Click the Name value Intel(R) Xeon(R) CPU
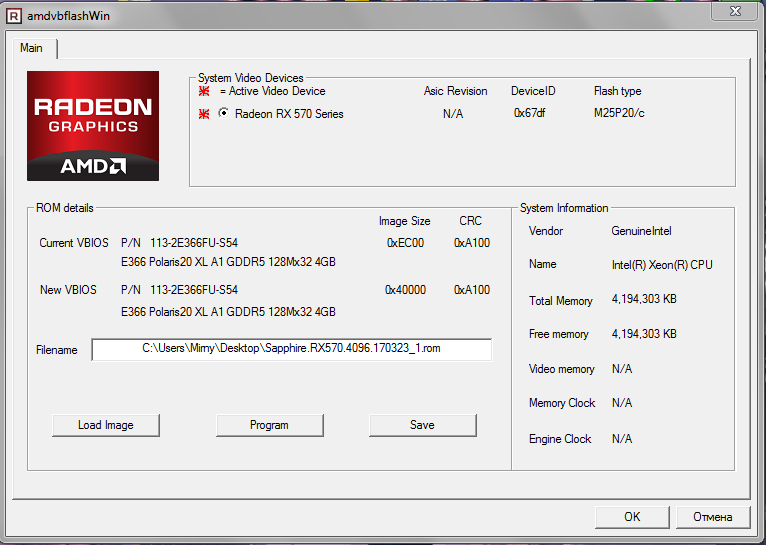Image resolution: width=766 pixels, height=545 pixels. [662, 265]
